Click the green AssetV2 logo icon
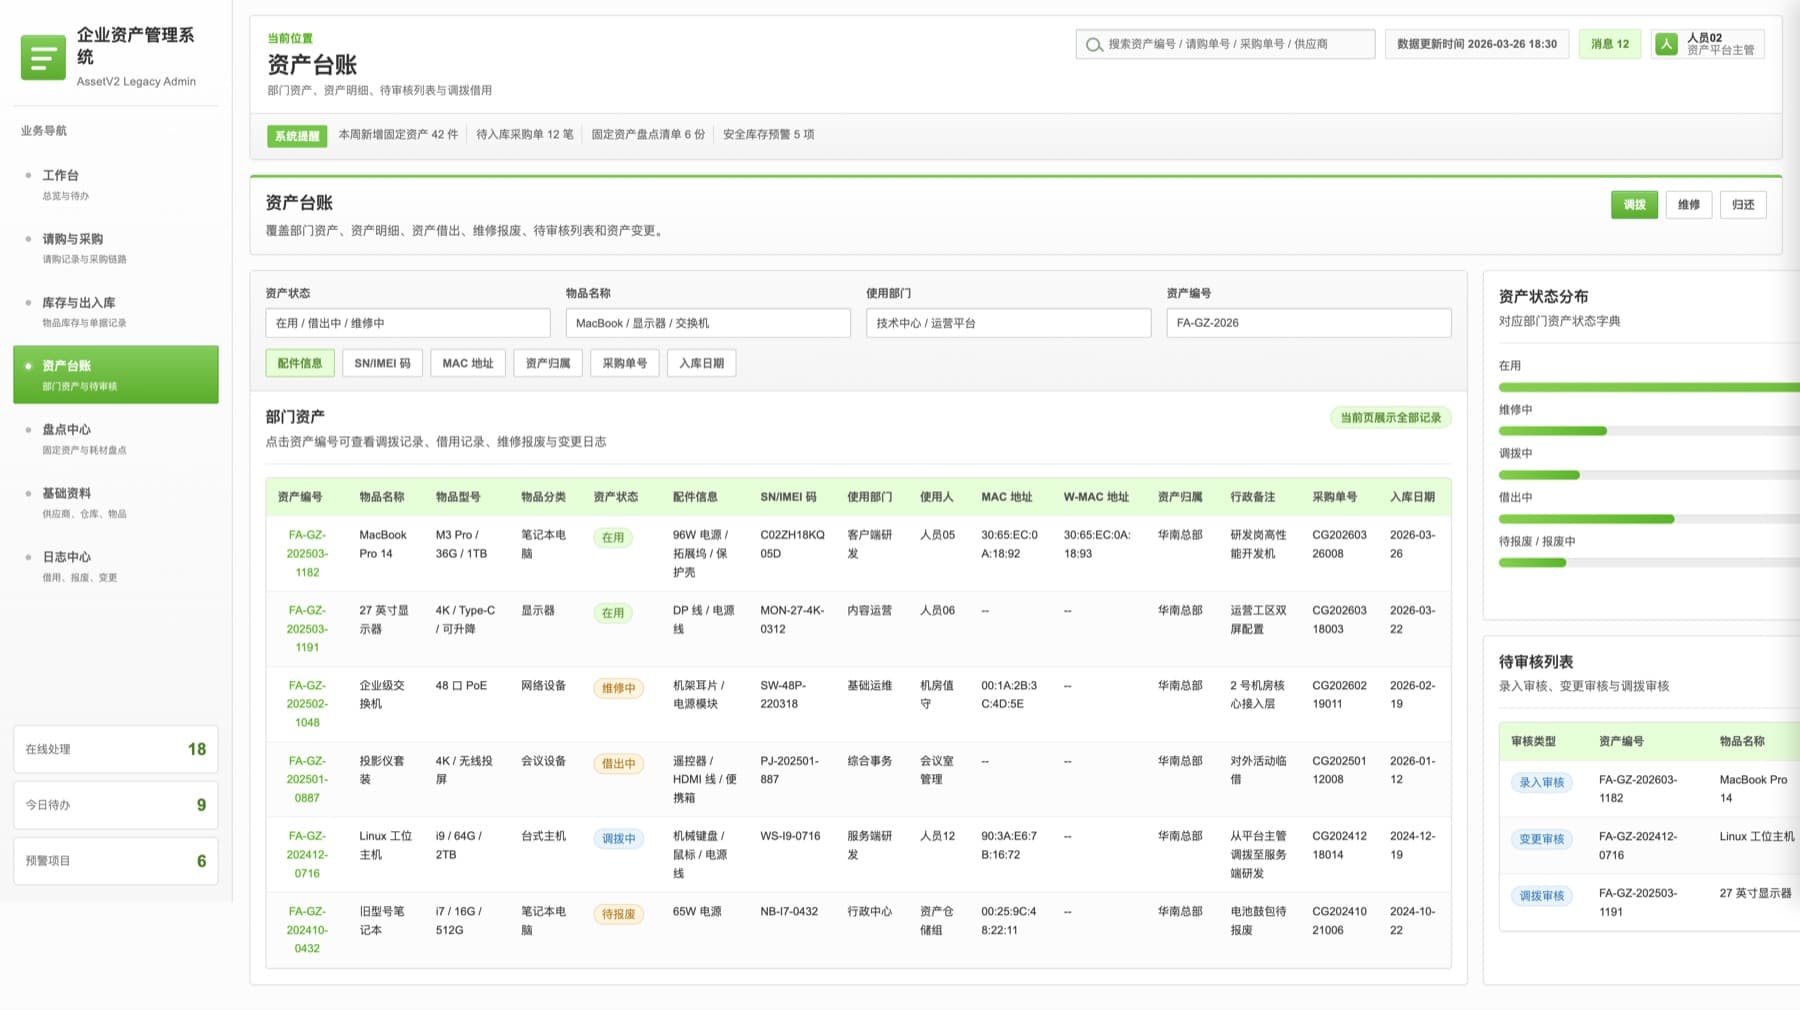The width and height of the screenshot is (1800, 1010). pos(43,58)
